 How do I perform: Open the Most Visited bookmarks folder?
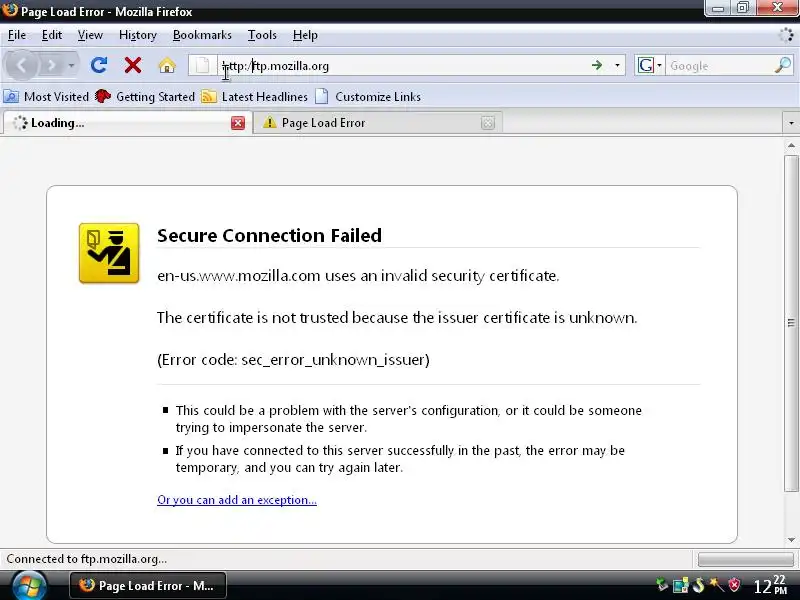pyautogui.click(x=46, y=96)
